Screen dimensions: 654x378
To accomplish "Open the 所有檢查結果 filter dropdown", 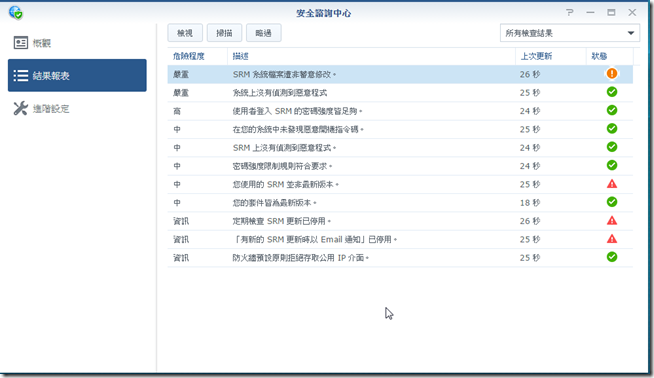I will pos(570,33).
